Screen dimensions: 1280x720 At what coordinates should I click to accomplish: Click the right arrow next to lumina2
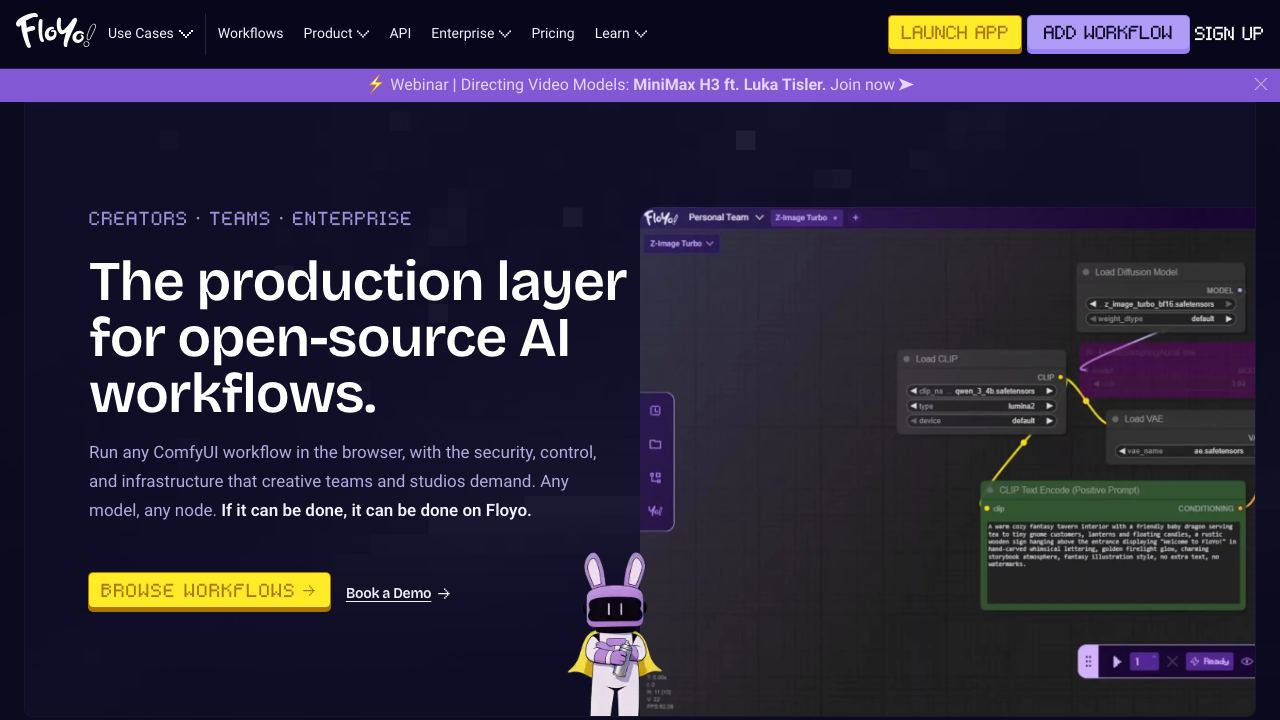click(x=1049, y=406)
